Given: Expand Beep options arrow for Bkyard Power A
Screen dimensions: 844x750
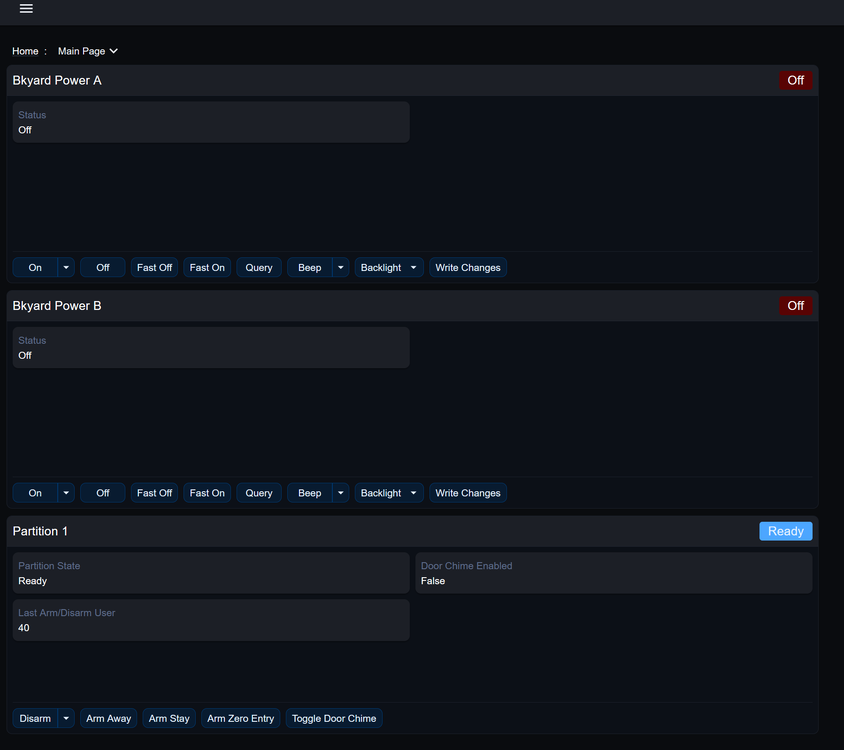Looking at the screenshot, I should [x=341, y=268].
